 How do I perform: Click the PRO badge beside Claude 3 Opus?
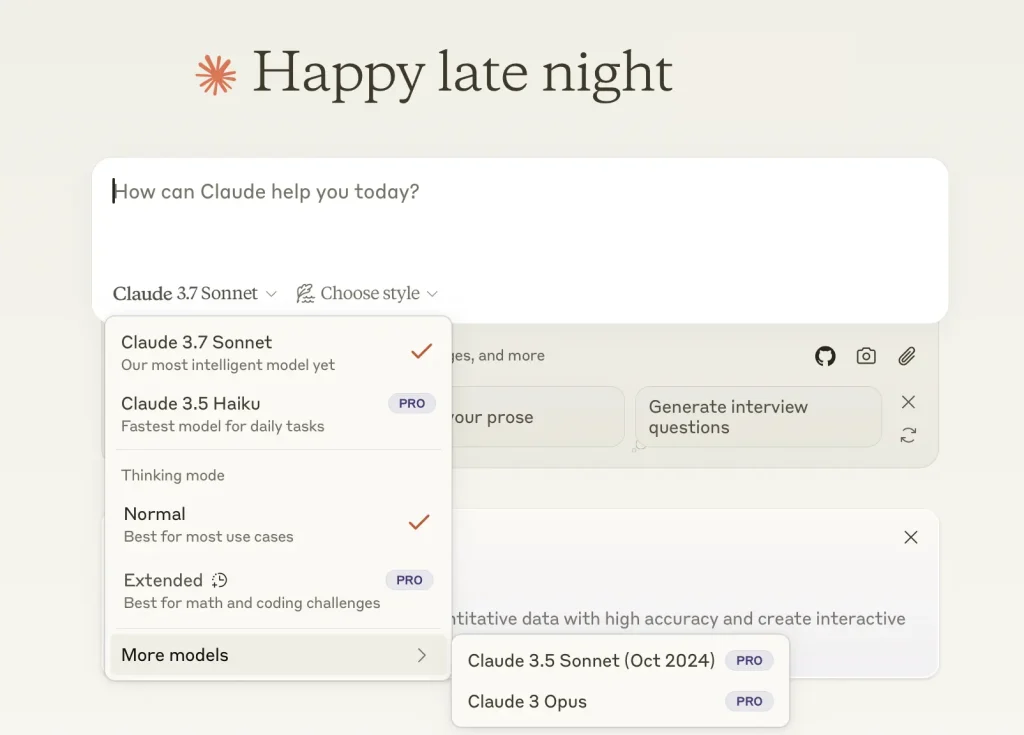[x=749, y=701]
